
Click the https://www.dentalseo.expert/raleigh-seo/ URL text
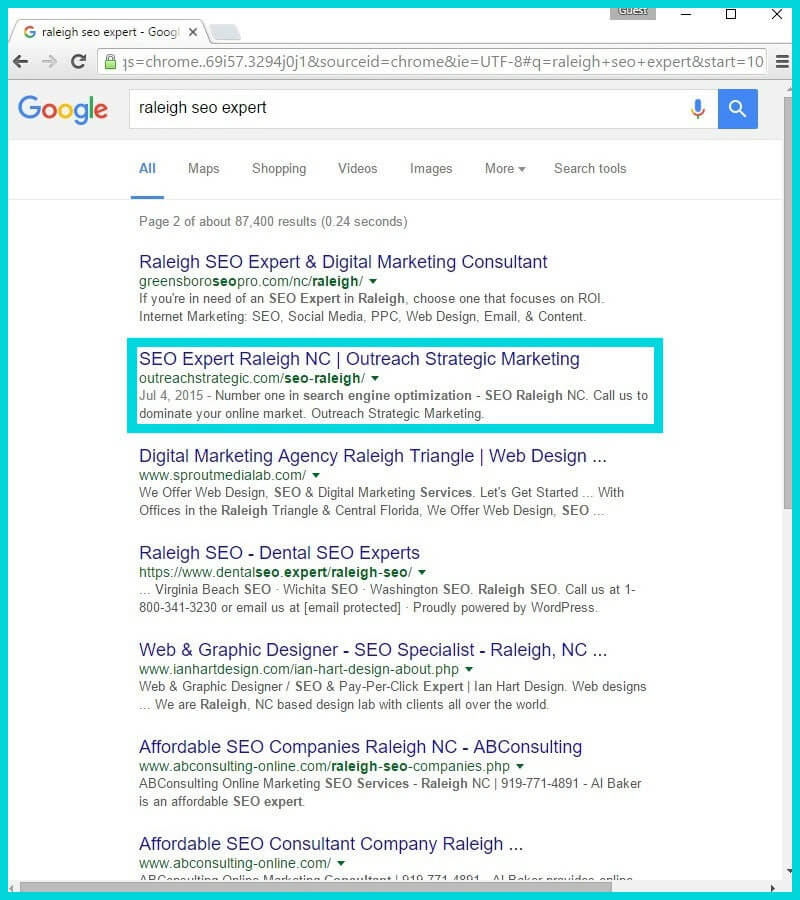pos(275,572)
